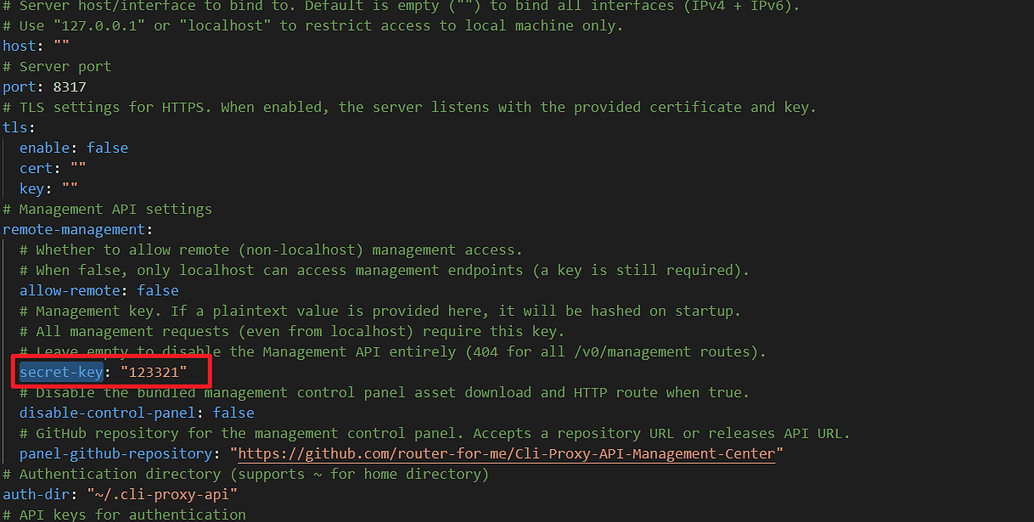The image size is (1034, 522).
Task: Click the false value of enable
Action: click(x=107, y=148)
